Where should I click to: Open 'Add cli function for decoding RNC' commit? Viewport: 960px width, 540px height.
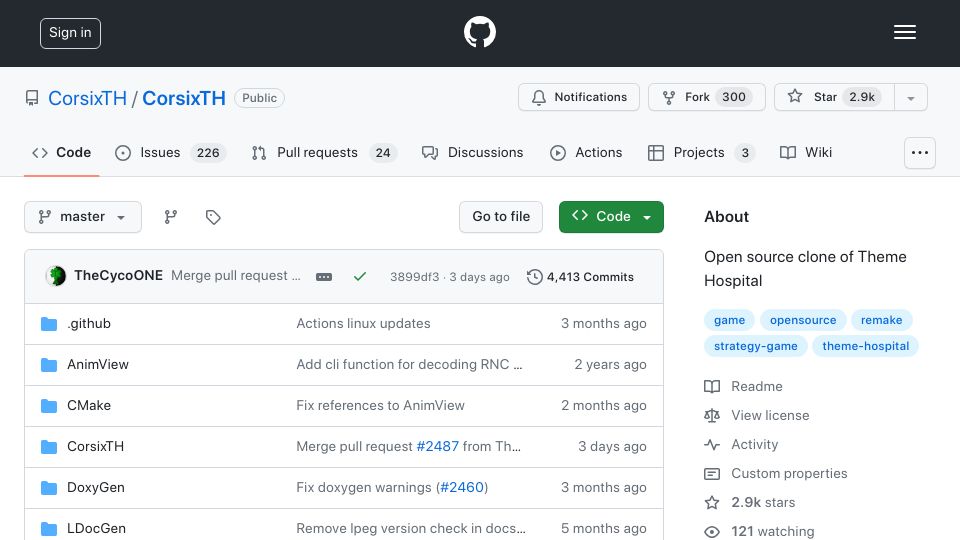tap(409, 364)
